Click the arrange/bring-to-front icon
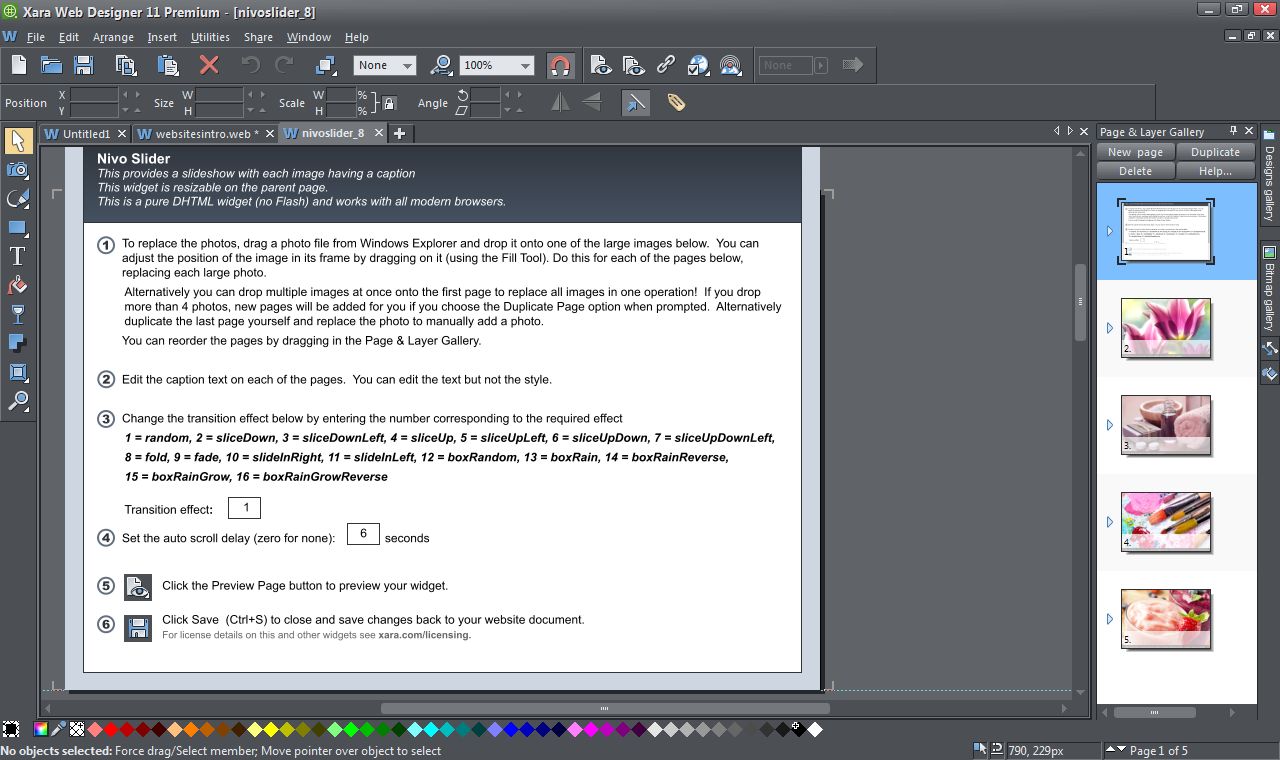 pyautogui.click(x=325, y=66)
